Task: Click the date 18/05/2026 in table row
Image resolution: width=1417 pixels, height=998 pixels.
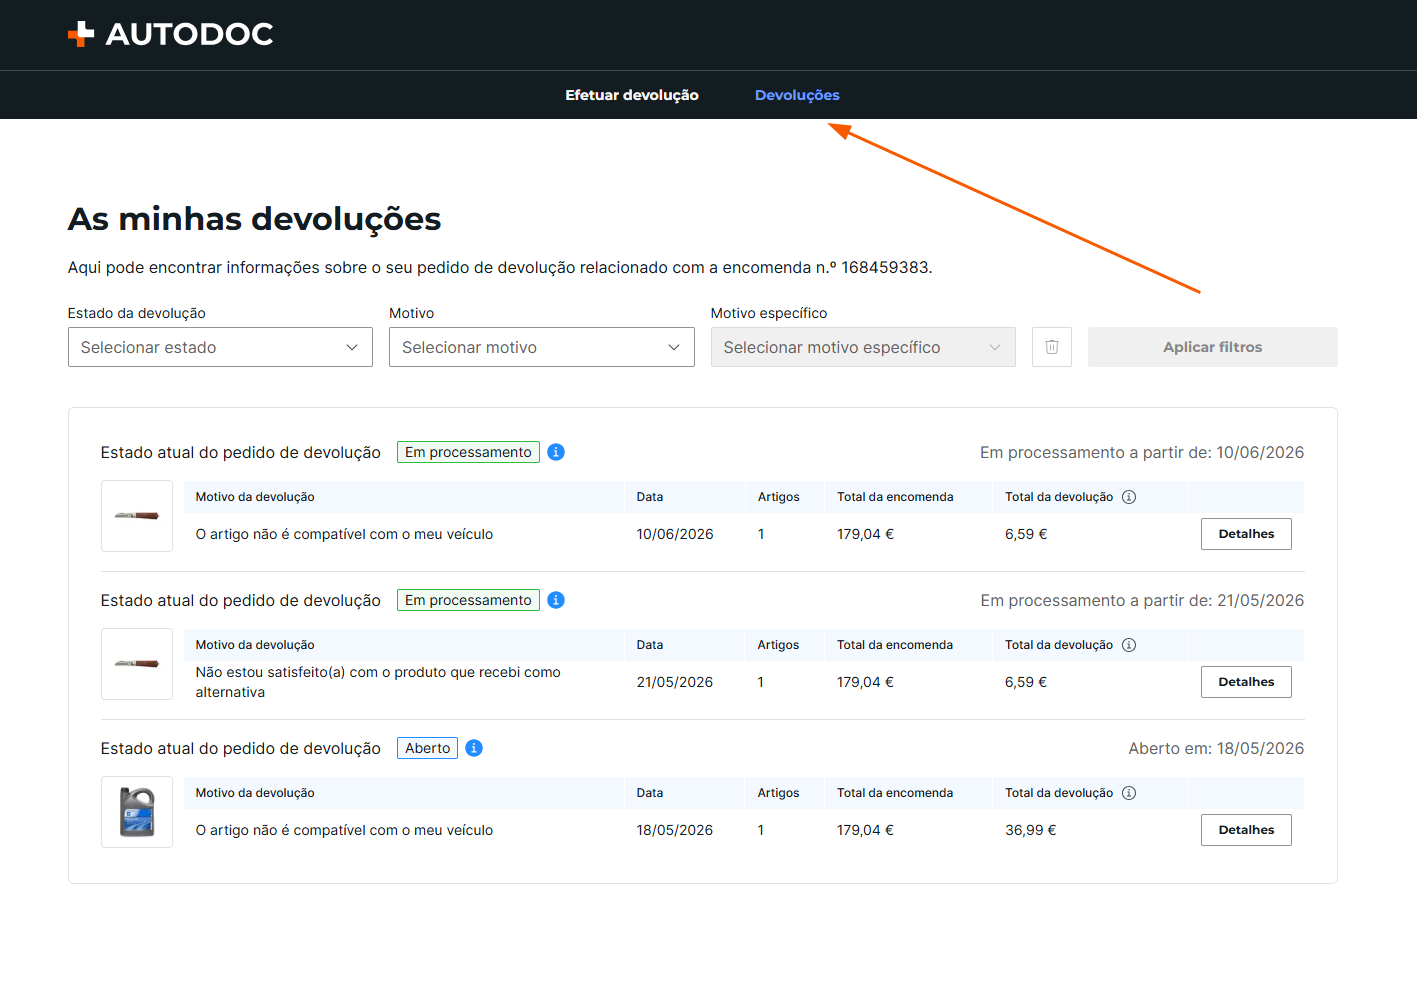Action: click(675, 830)
